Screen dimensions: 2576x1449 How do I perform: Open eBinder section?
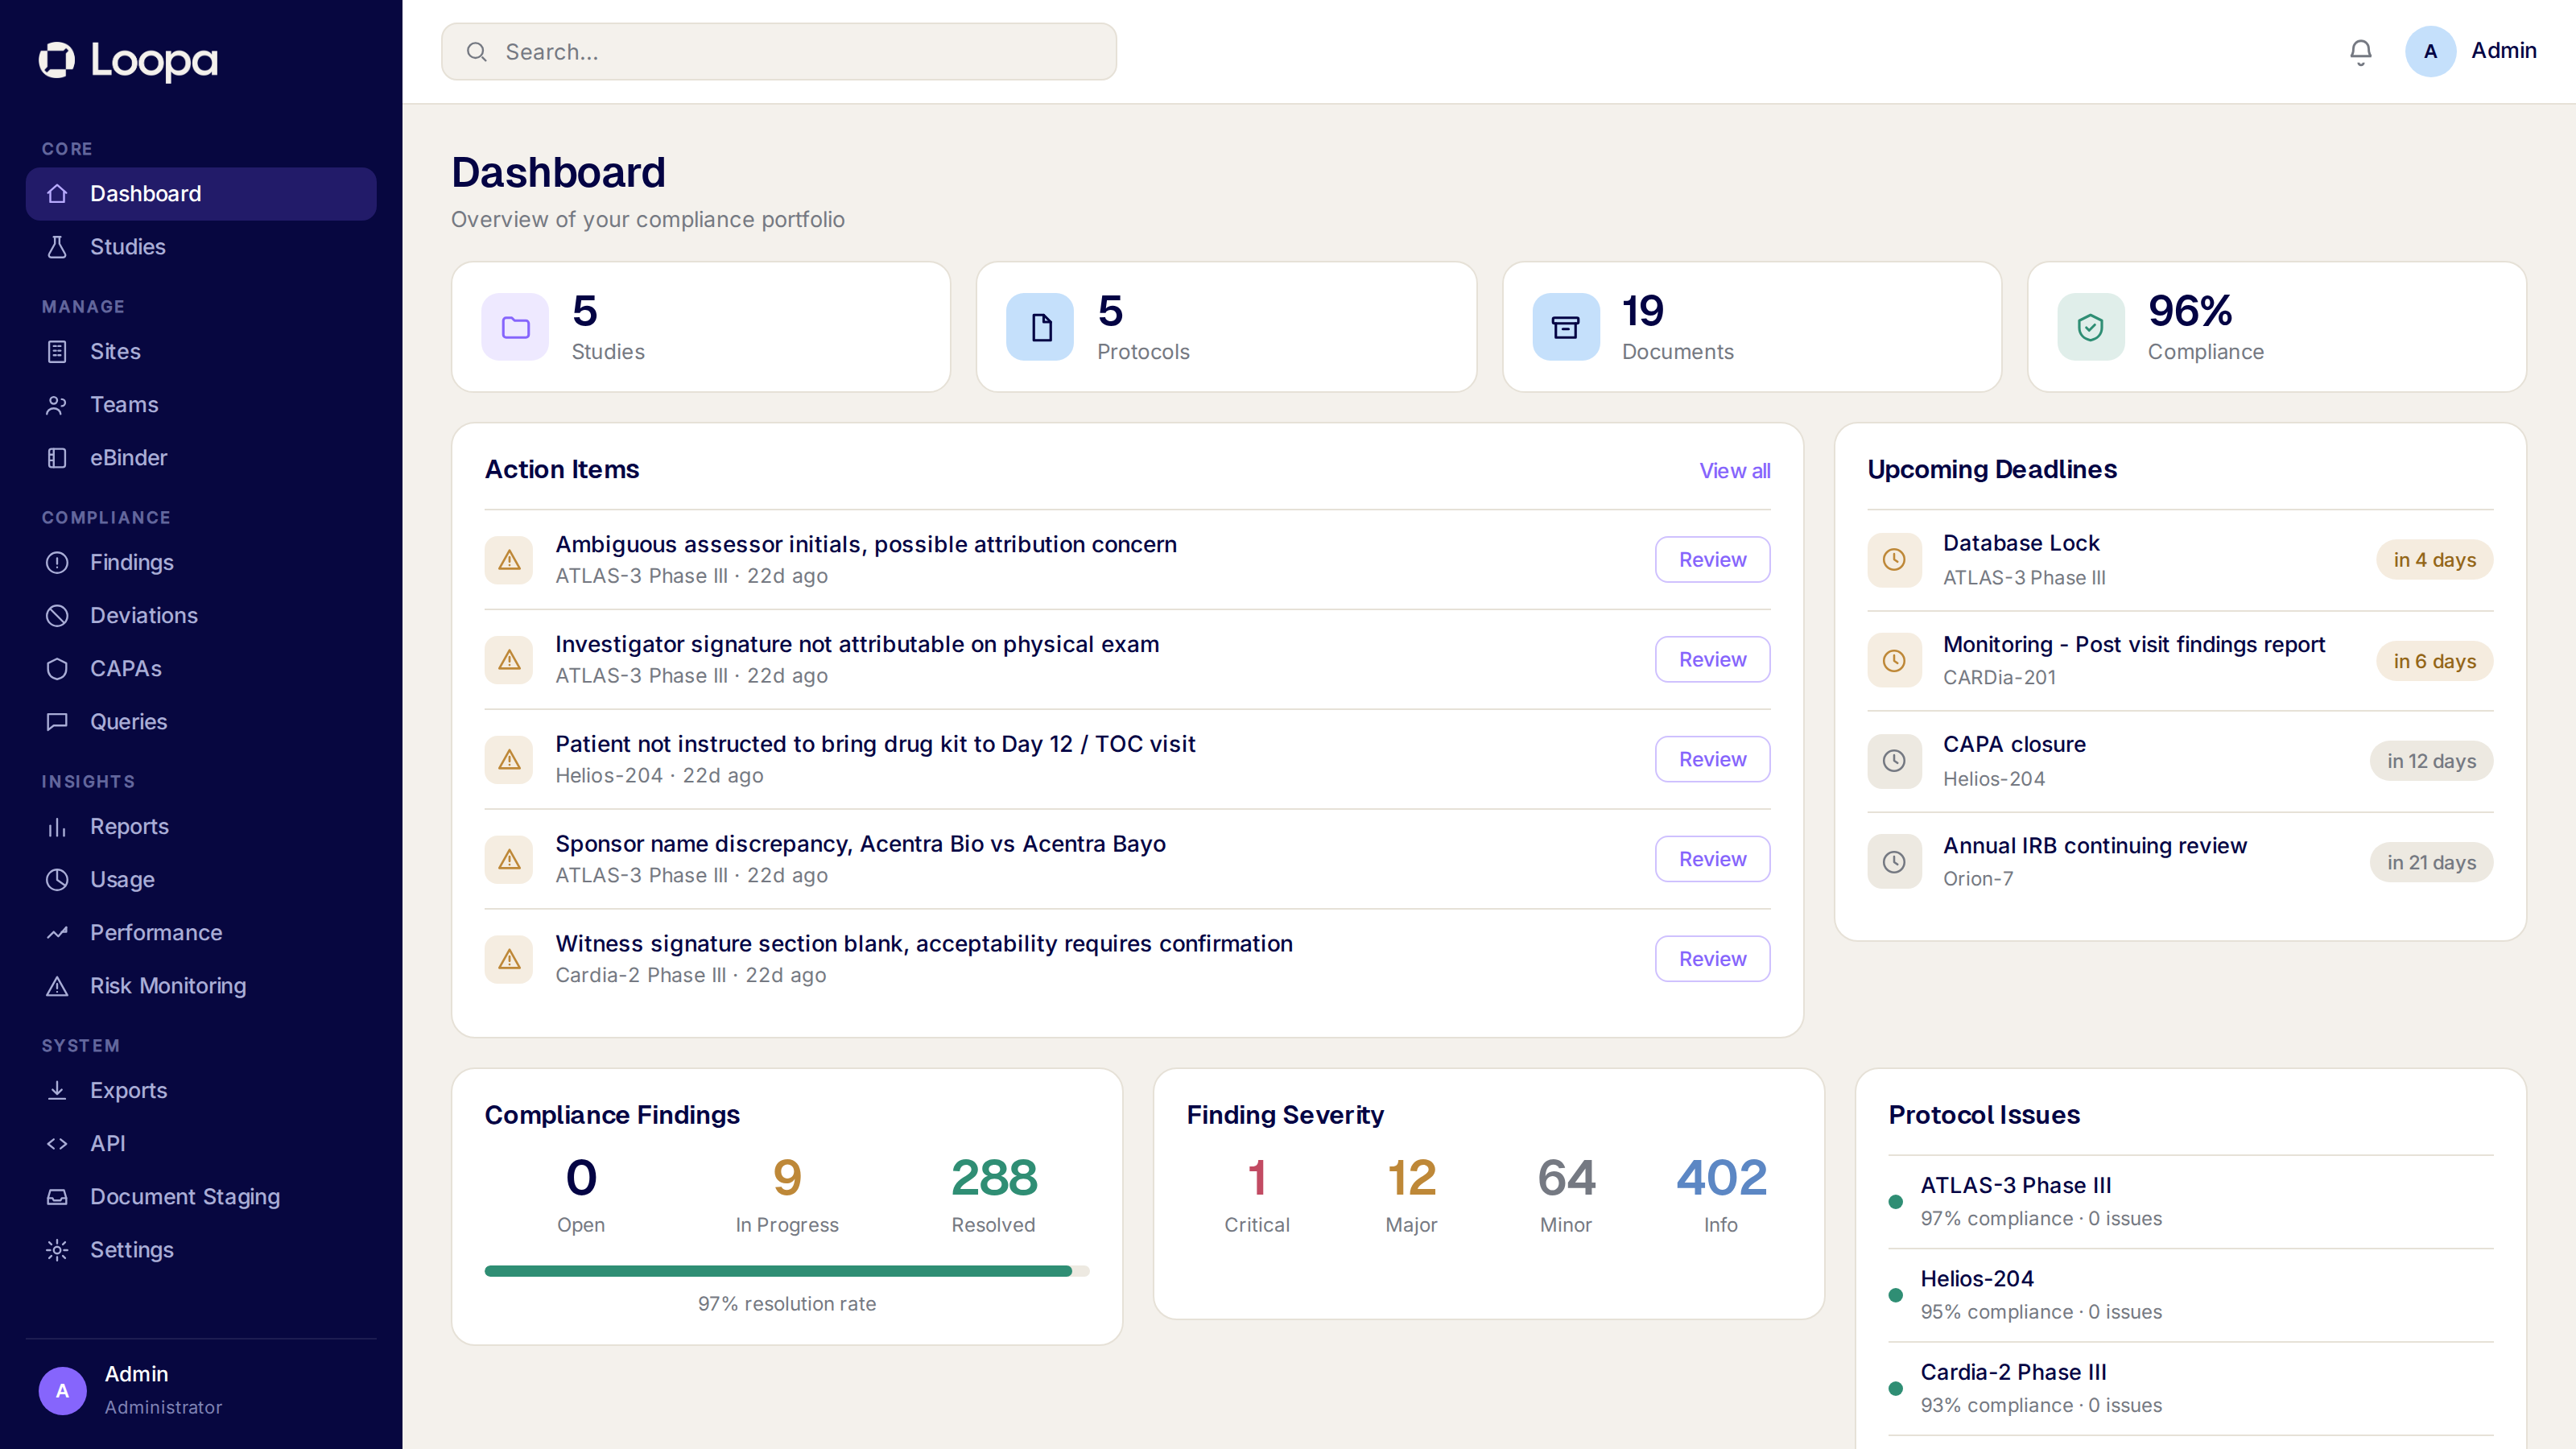pos(201,458)
